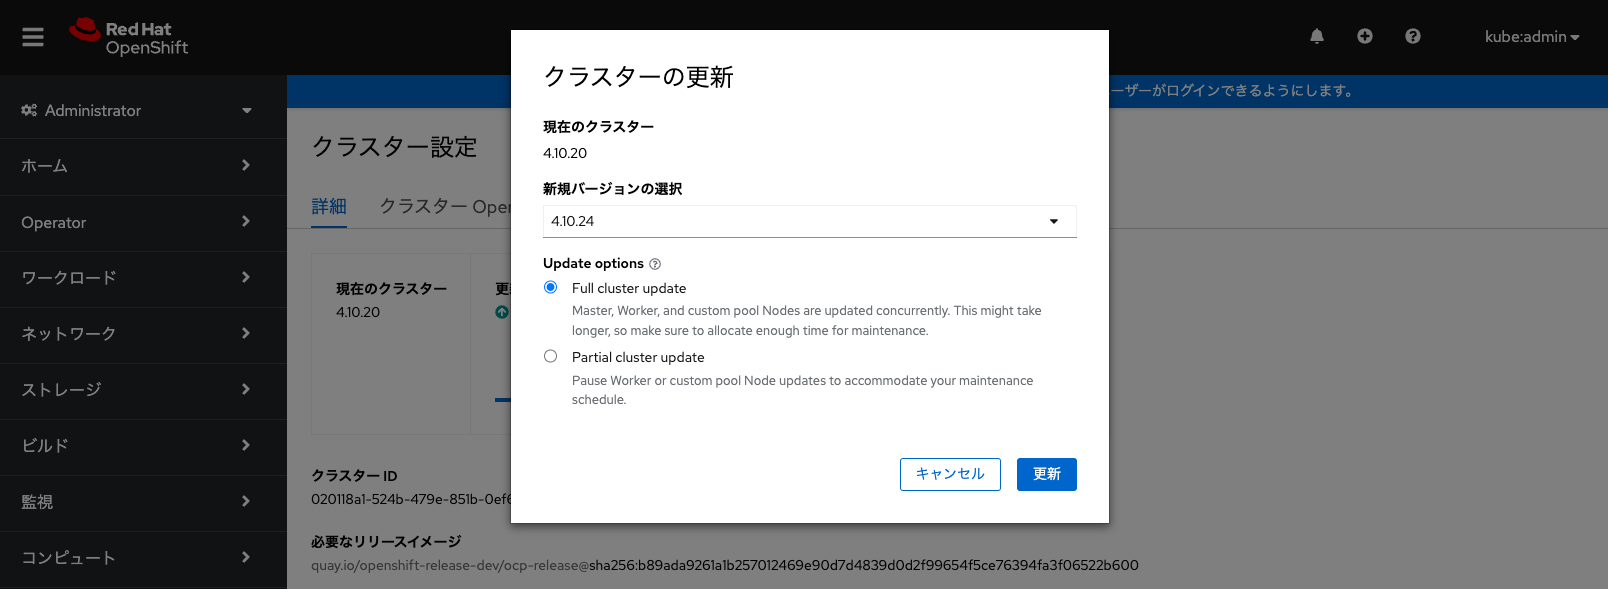Open the notifications bell

coord(1317,36)
